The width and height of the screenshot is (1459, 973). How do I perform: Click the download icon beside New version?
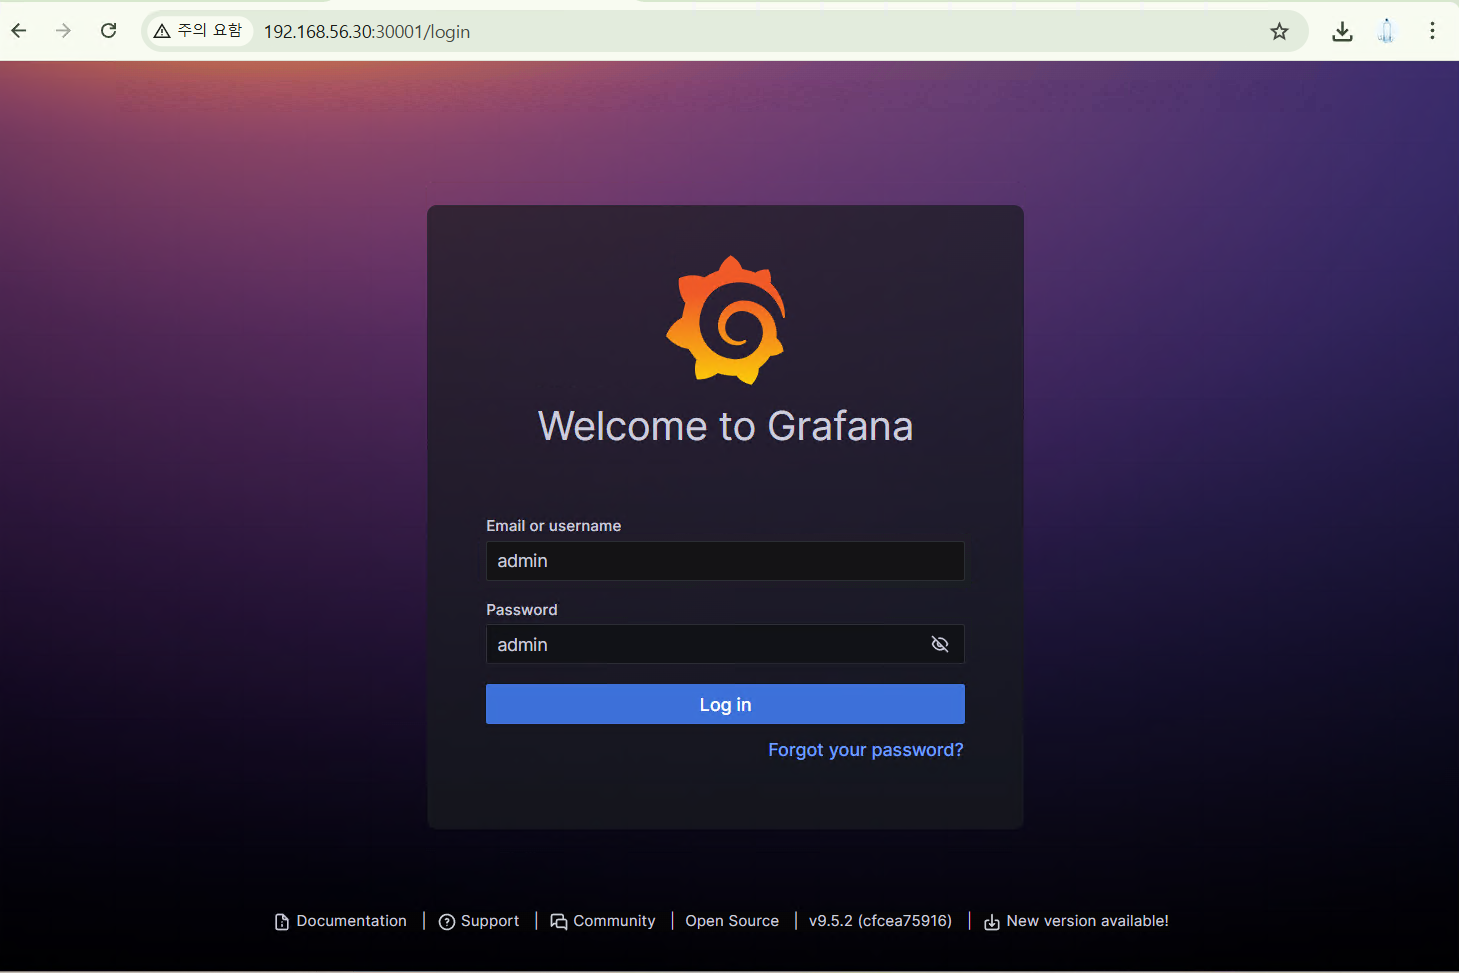992,922
